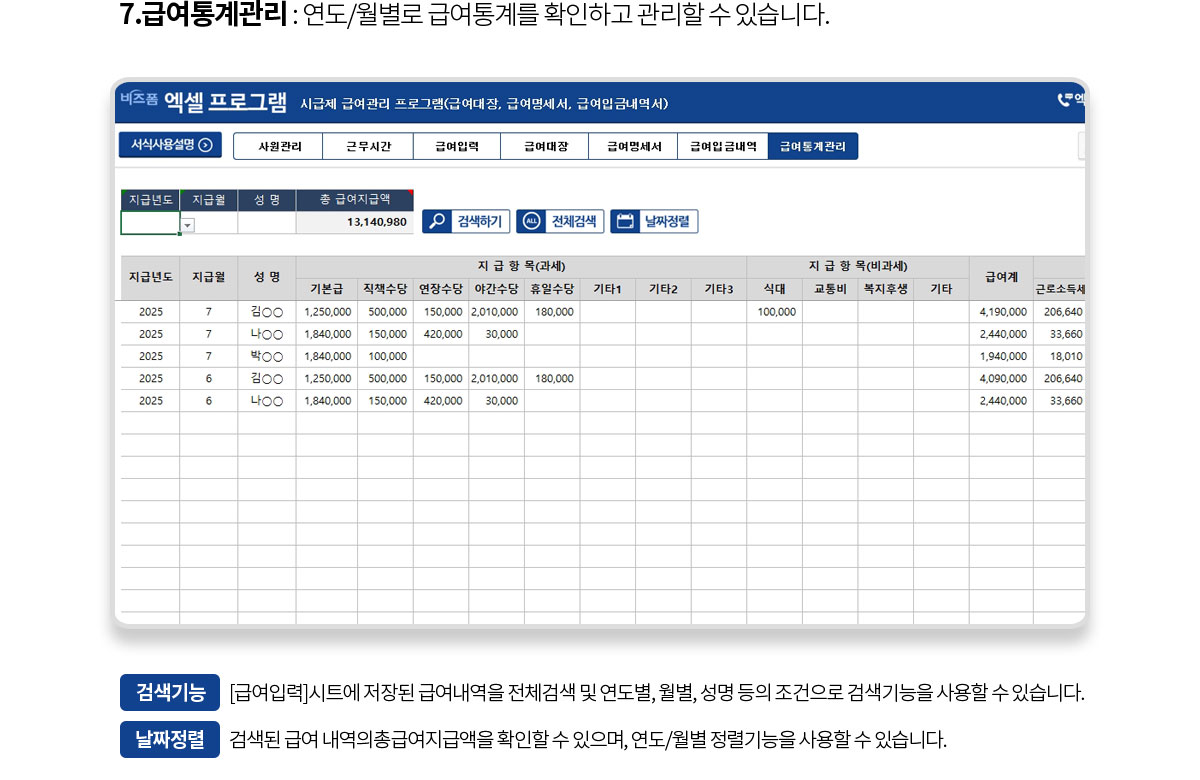Click the 전체검색 button with ALL icon

click(560, 222)
